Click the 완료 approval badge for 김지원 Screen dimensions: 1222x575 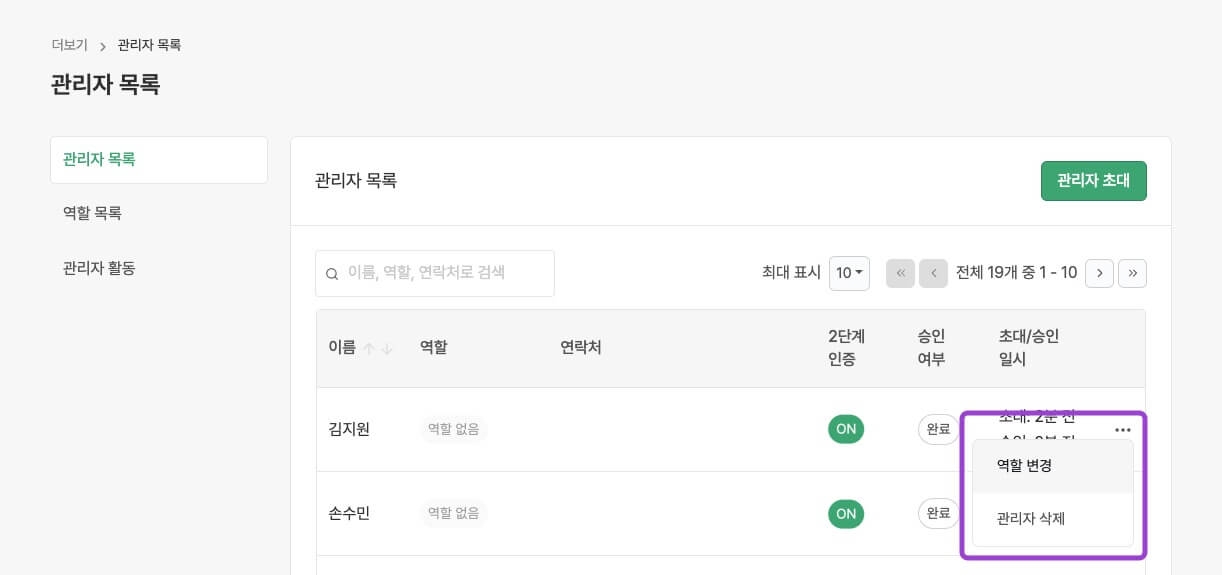pyautogui.click(x=938, y=429)
